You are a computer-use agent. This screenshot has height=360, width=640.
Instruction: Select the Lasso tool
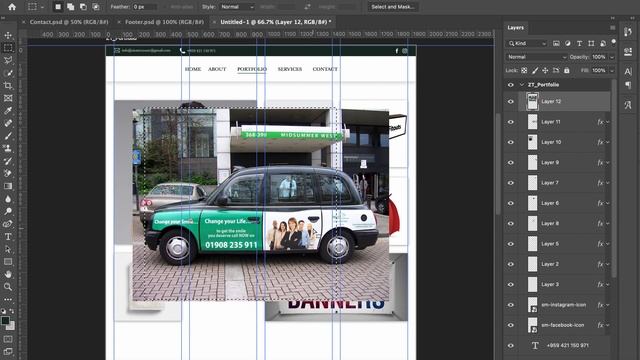pos(8,61)
